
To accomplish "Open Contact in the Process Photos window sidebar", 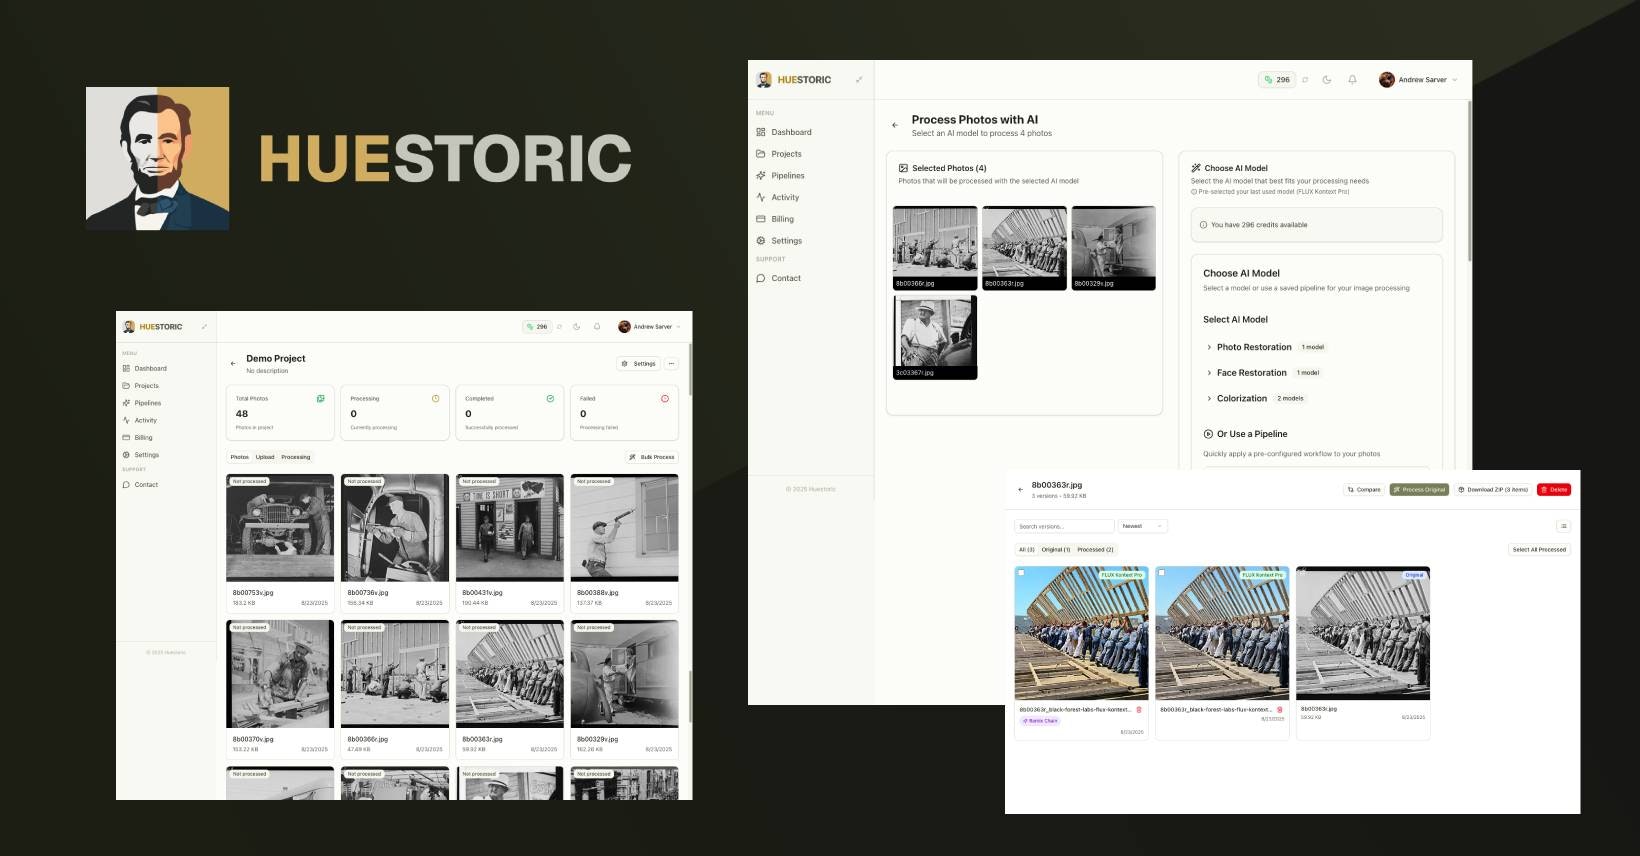I will [x=779, y=278].
